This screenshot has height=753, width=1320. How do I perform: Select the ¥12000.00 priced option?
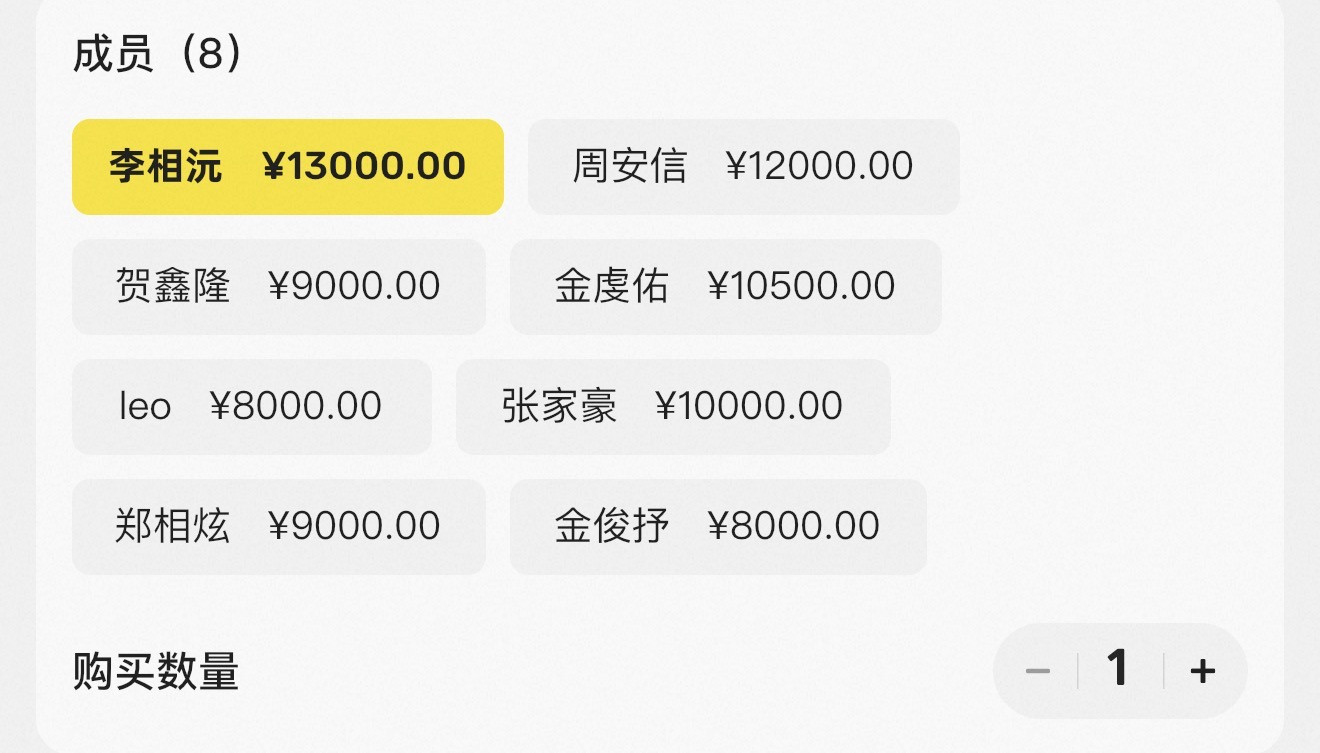click(x=820, y=166)
